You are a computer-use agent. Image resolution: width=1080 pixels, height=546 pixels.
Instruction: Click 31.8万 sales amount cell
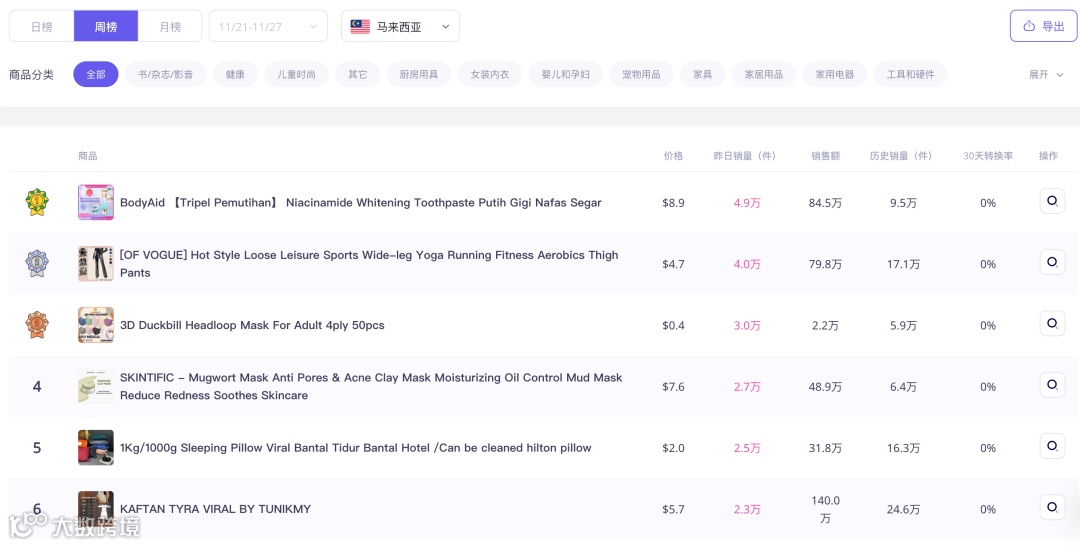pos(825,448)
